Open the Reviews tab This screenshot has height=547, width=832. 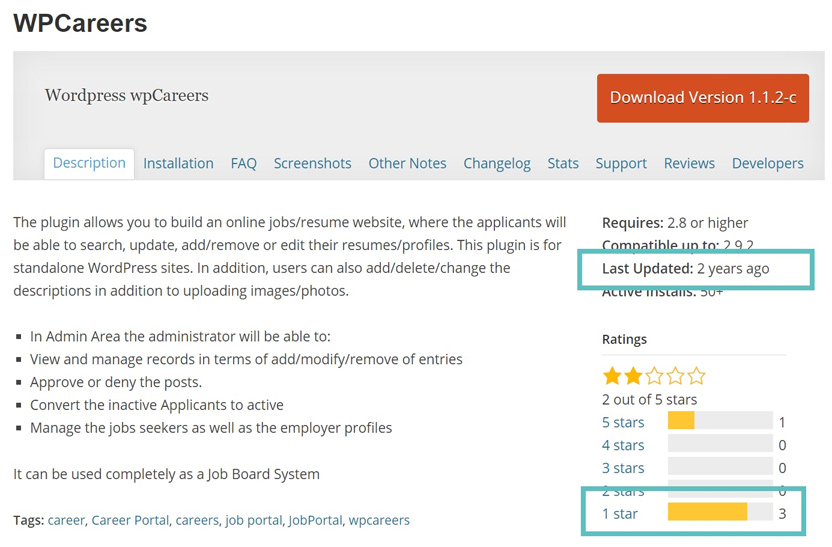(x=689, y=163)
